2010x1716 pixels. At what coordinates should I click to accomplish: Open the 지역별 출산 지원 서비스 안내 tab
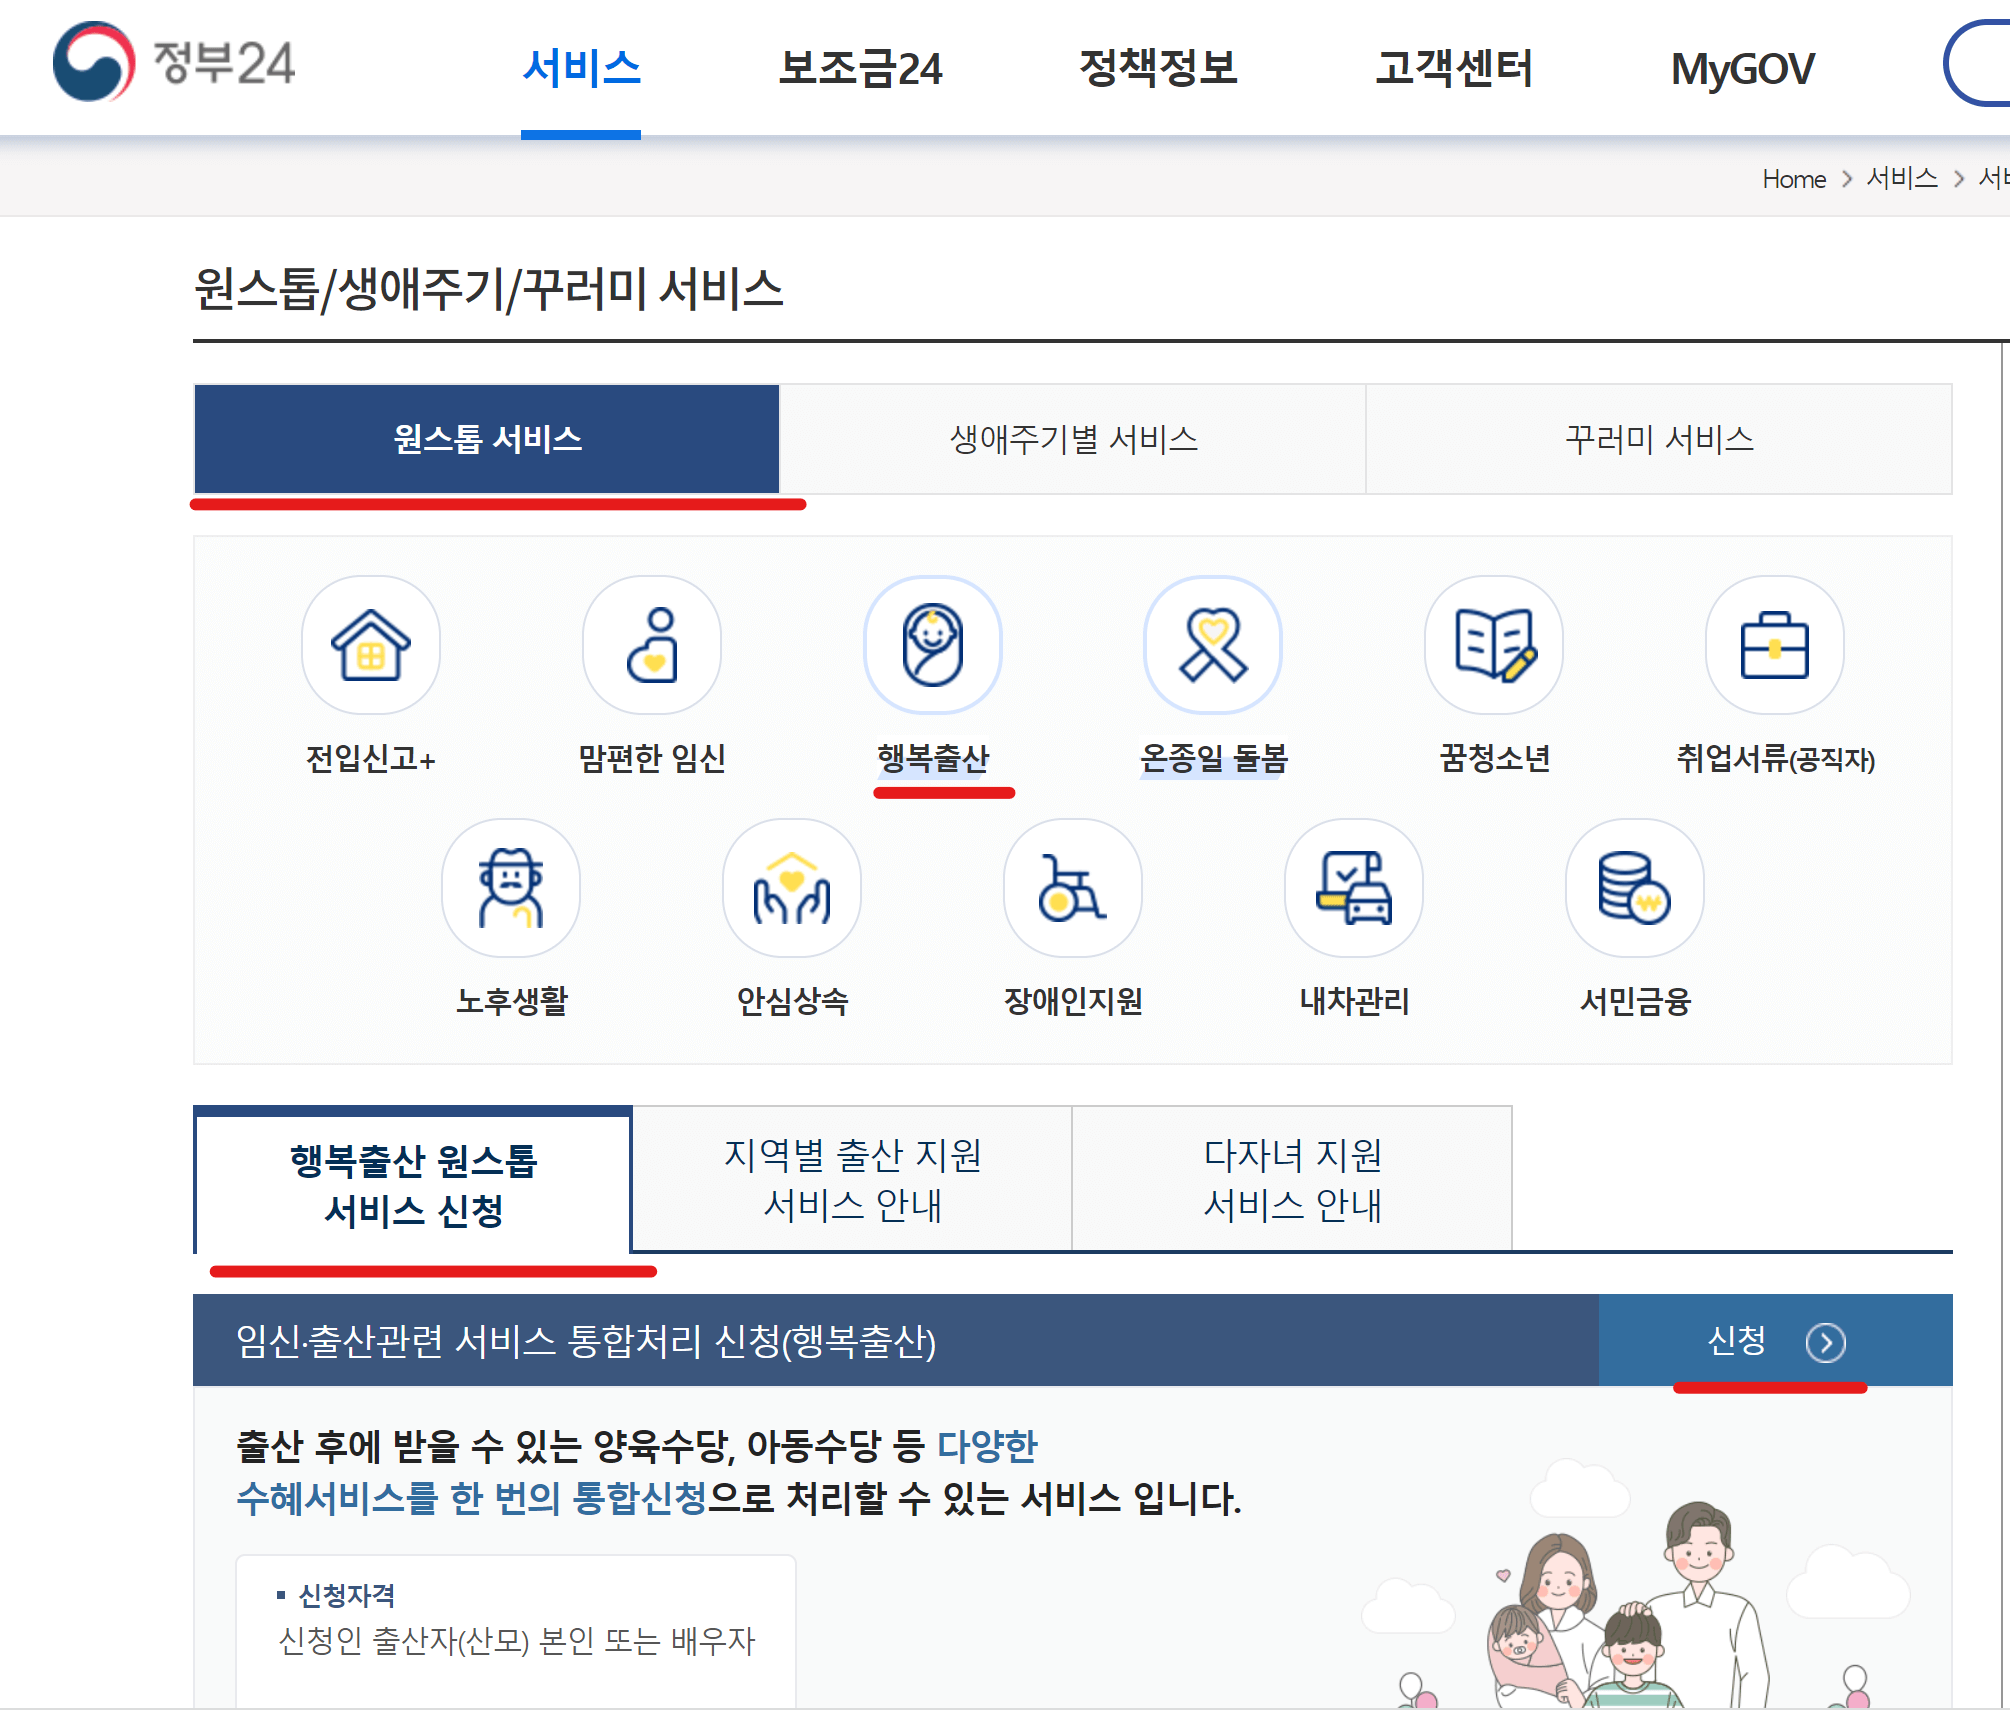851,1180
